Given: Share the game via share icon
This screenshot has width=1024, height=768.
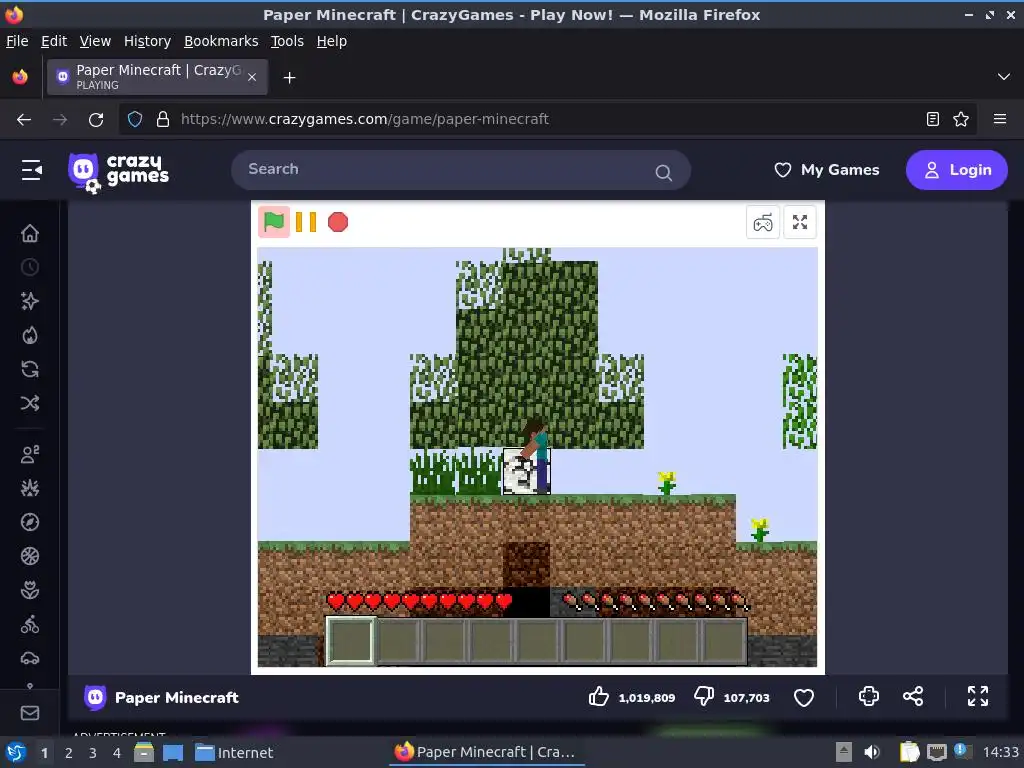Looking at the screenshot, I should (x=913, y=696).
